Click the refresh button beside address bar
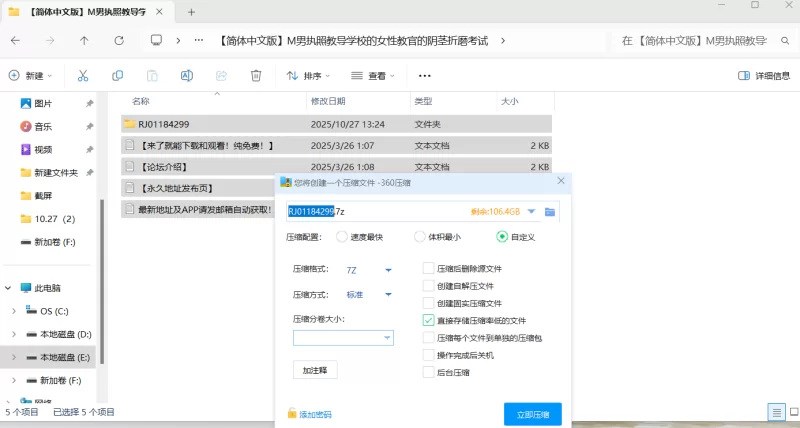800x428 pixels. pos(119,41)
